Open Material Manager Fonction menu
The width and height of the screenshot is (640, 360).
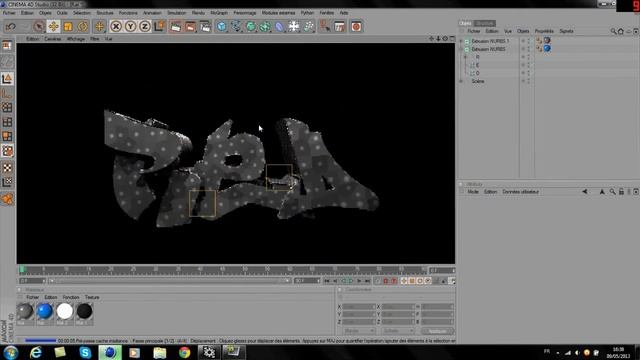(x=71, y=297)
